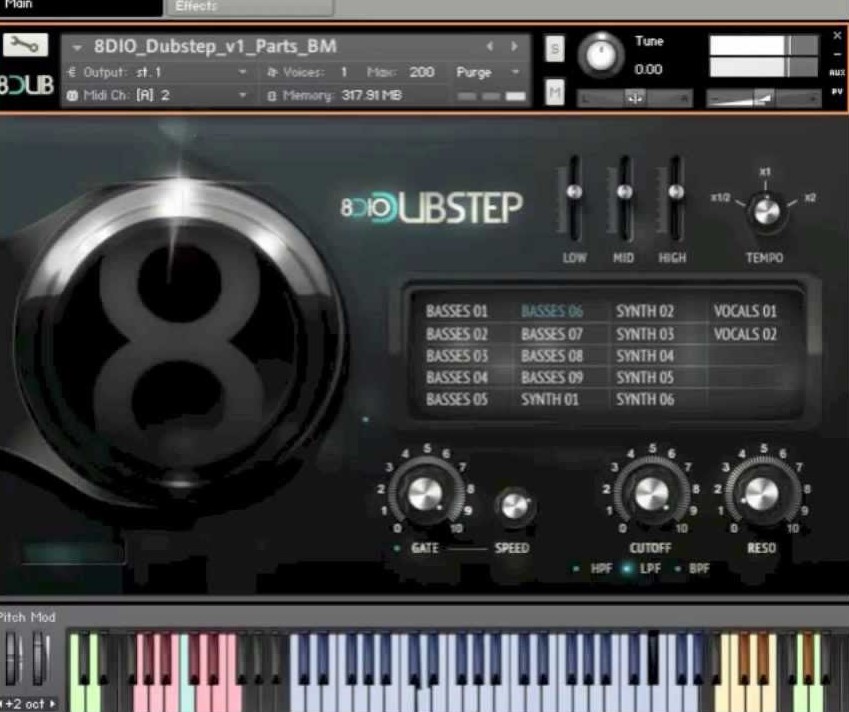Screen dimensions: 849x712
Task: Select the SYNTH 02 preset
Action: point(645,311)
